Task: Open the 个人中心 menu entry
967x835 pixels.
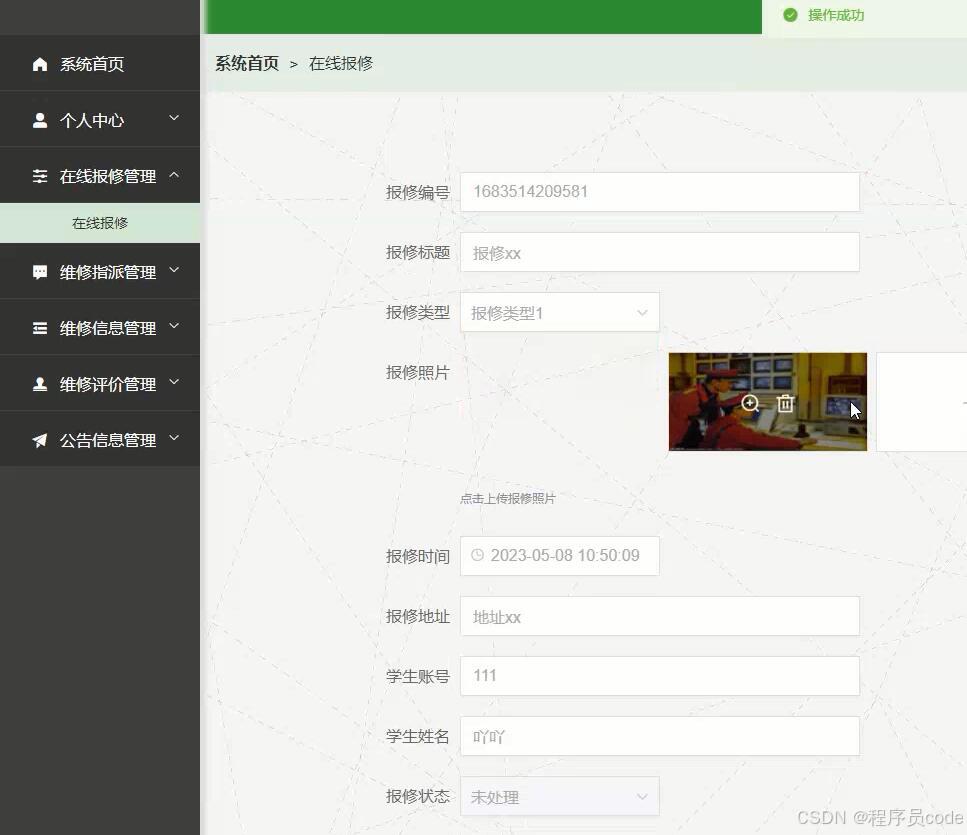Action: pos(90,119)
